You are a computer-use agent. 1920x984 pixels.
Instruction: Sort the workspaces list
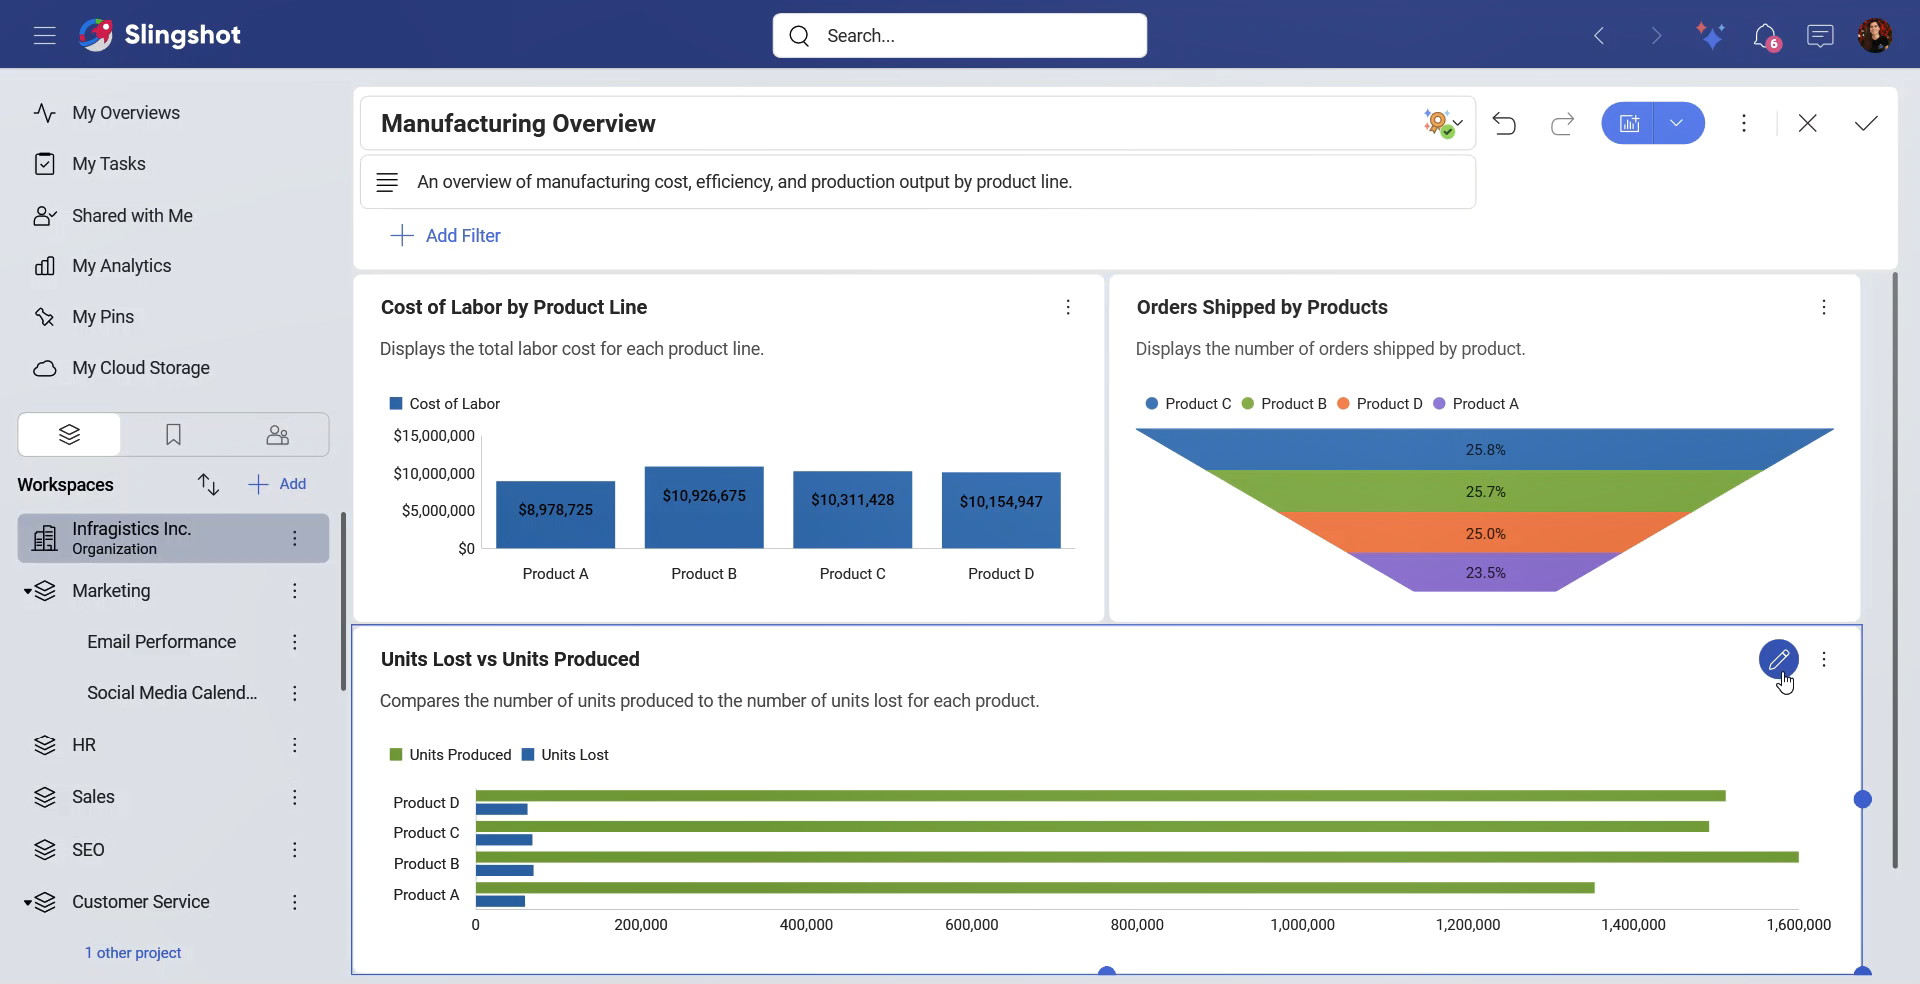[x=208, y=485]
